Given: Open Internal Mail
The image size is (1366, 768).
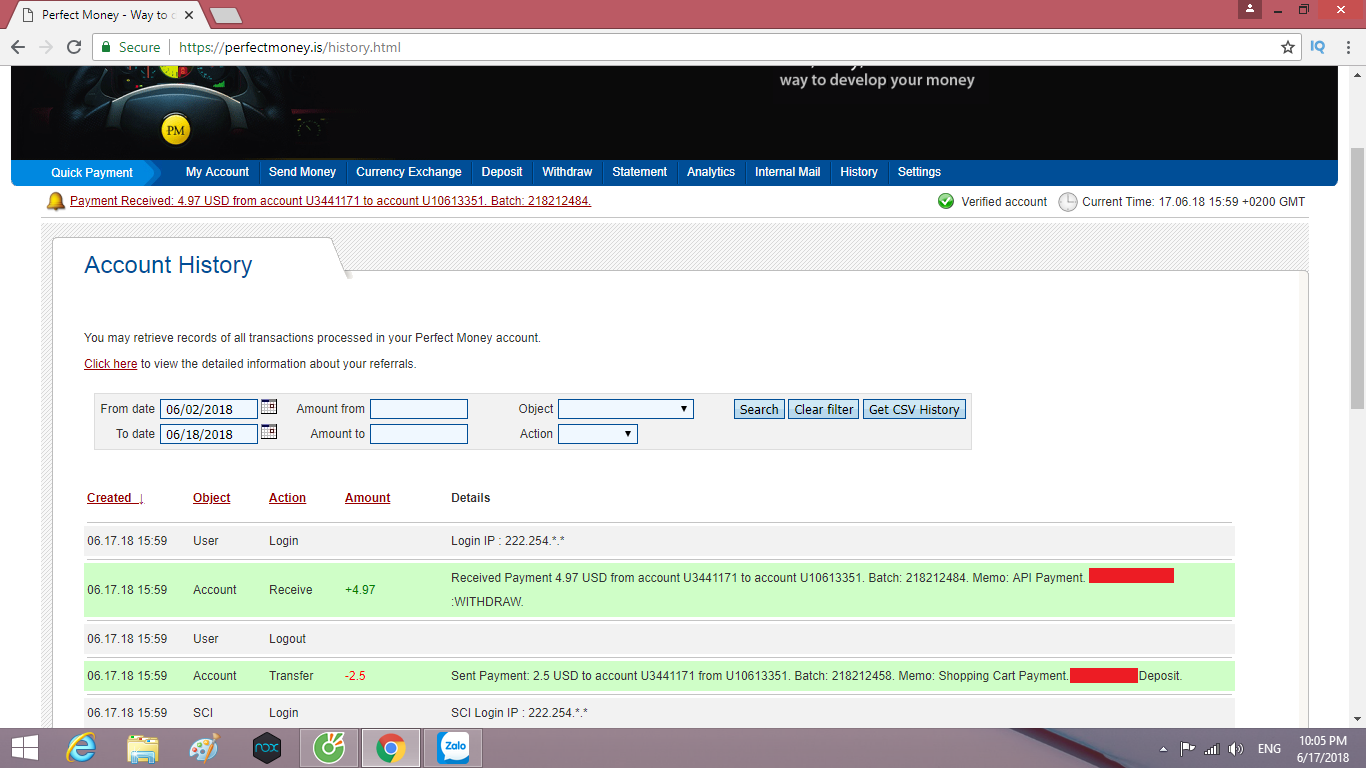Looking at the screenshot, I should point(787,172).
